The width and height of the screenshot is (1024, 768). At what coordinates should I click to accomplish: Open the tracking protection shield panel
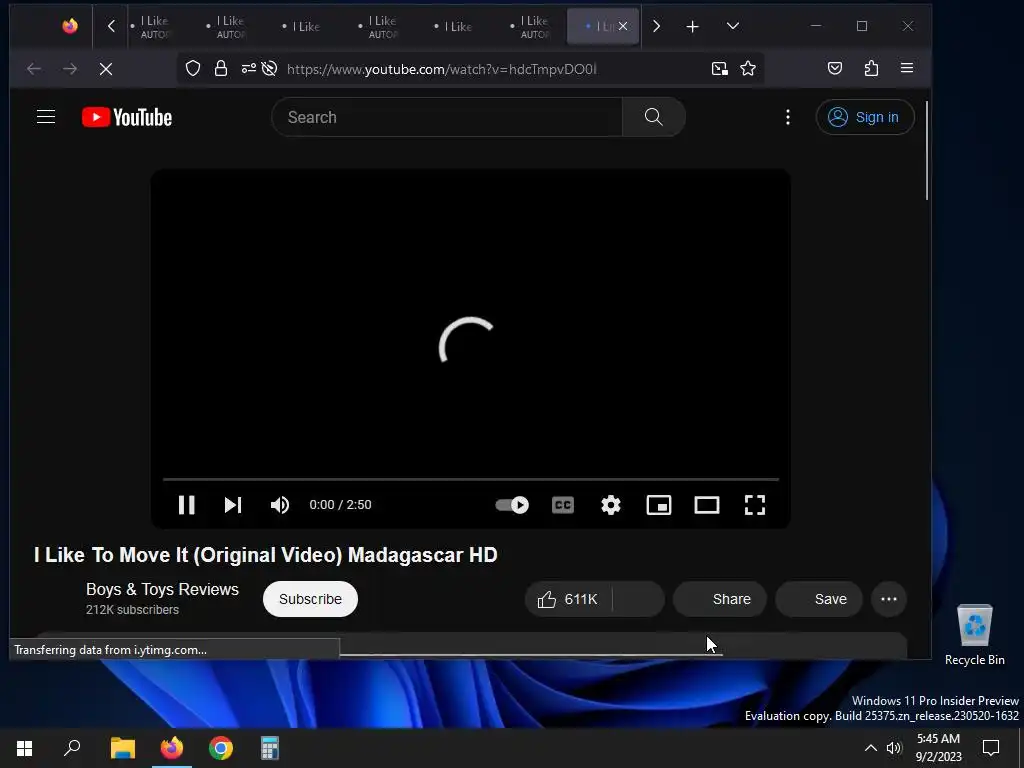(x=193, y=69)
